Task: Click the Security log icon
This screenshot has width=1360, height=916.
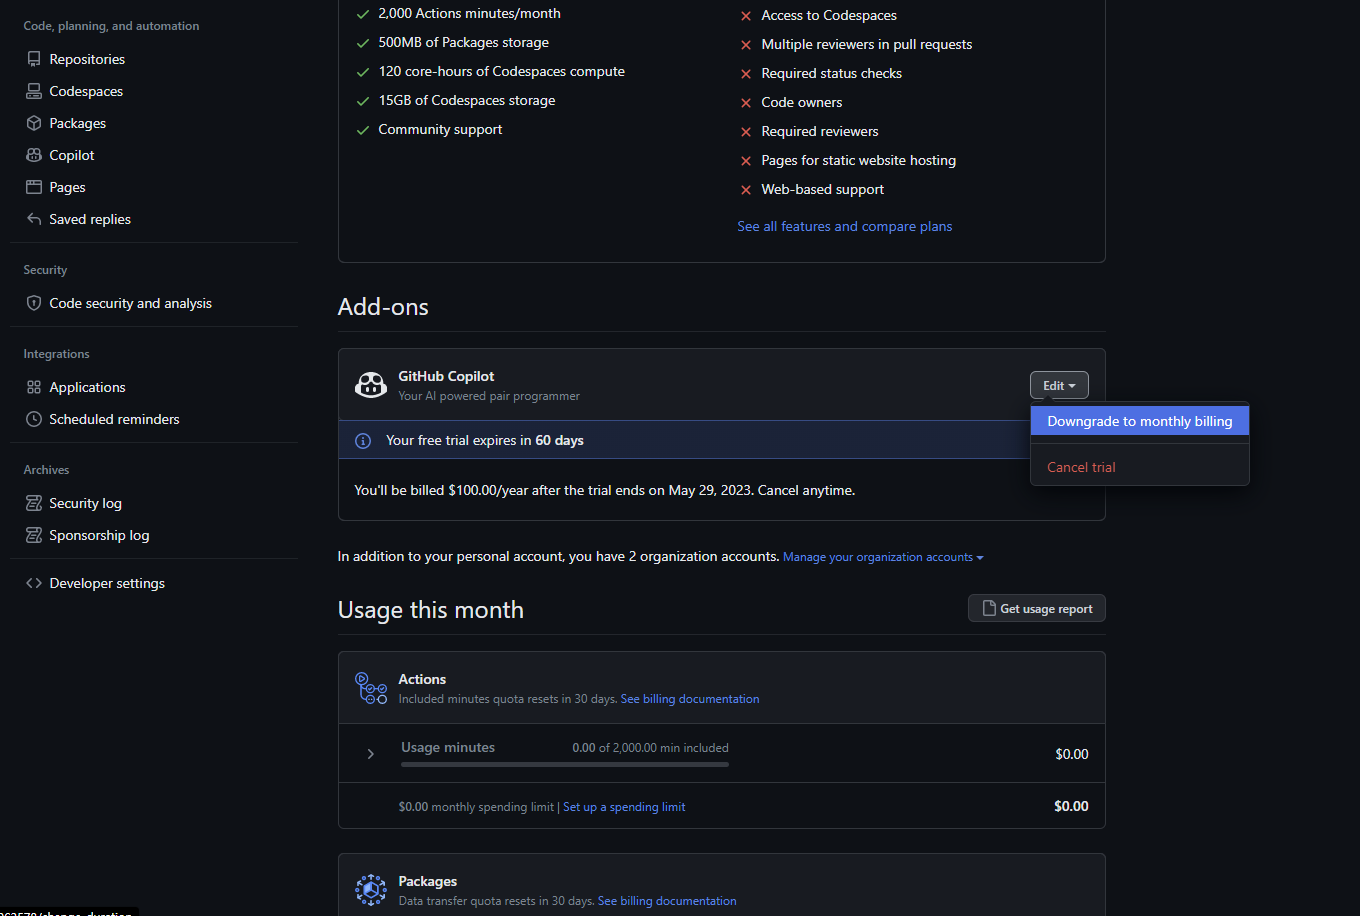Action: [34, 503]
